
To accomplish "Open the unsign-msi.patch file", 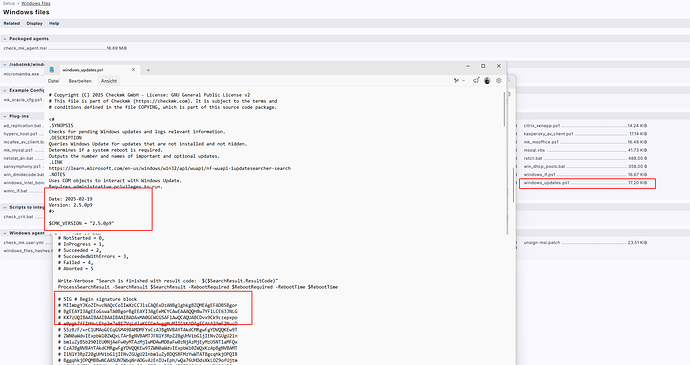I will 541,243.
